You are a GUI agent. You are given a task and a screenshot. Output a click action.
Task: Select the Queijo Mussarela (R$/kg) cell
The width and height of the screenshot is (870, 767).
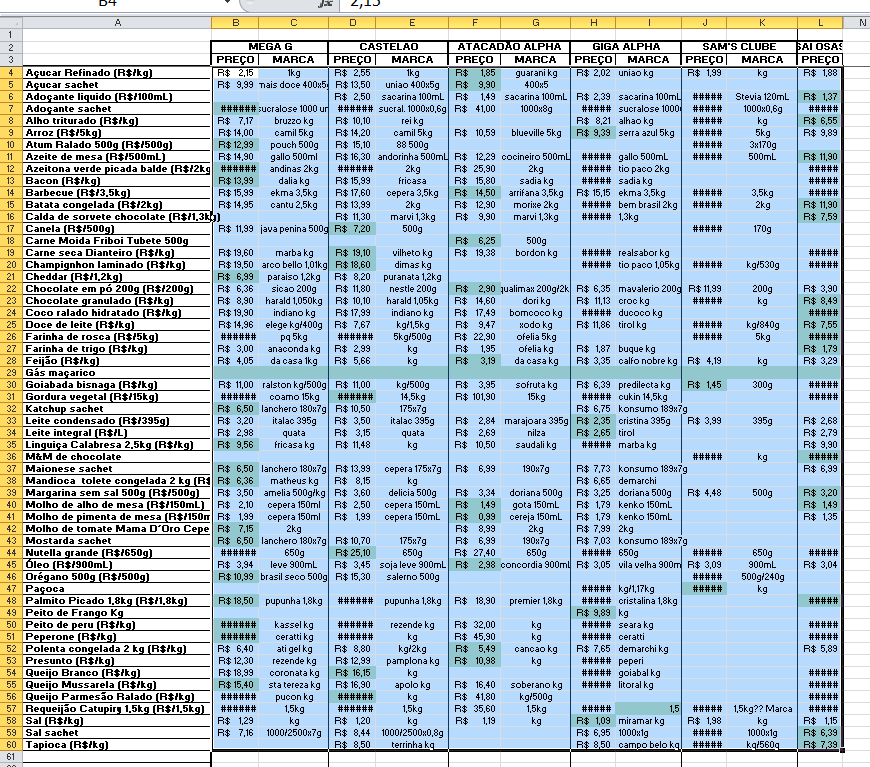pos(117,685)
